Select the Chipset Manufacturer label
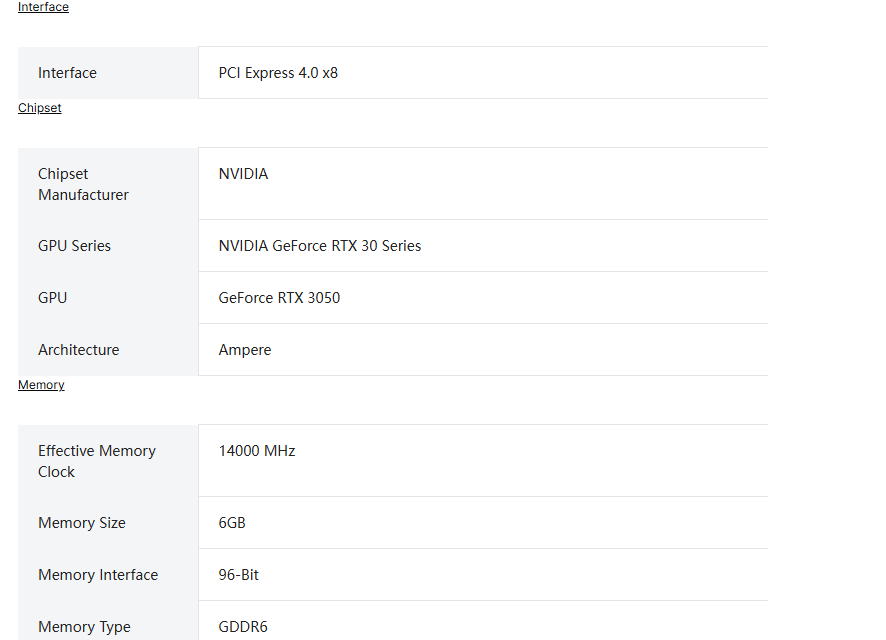Viewport: 886px width, 640px height. click(84, 184)
